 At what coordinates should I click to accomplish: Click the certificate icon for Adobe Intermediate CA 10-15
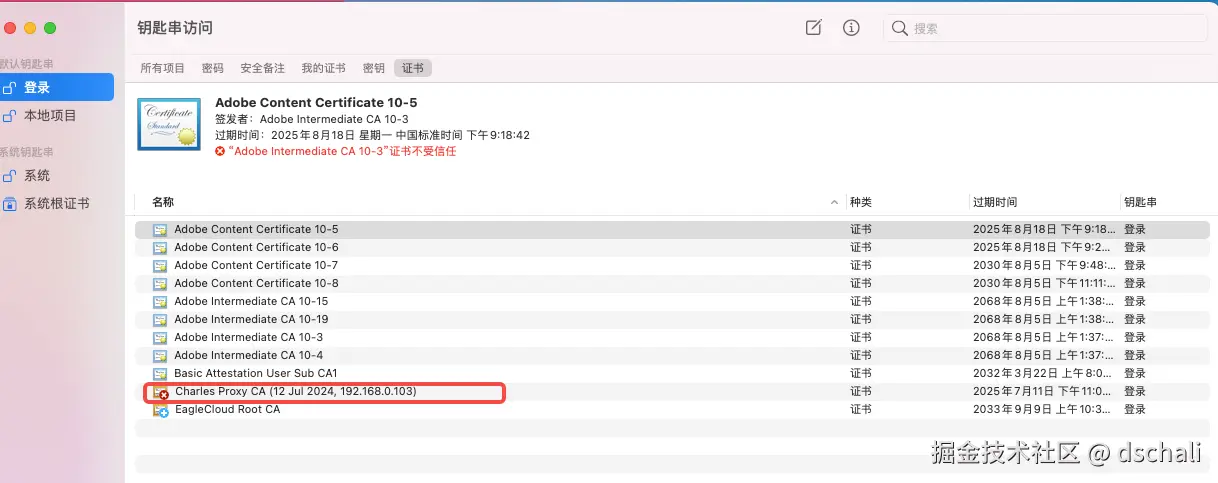(x=160, y=302)
